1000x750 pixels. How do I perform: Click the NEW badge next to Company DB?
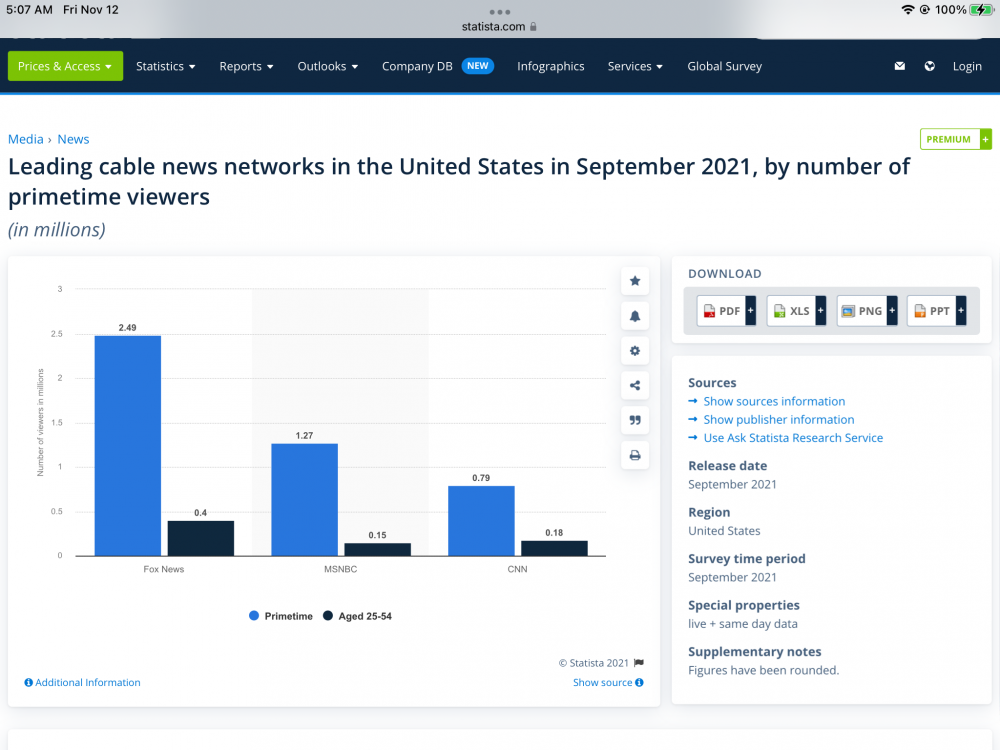tap(478, 66)
